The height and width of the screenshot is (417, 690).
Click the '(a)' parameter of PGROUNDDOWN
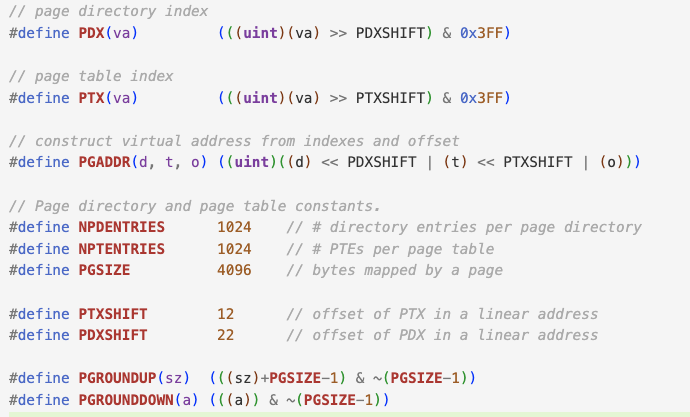[187, 400]
